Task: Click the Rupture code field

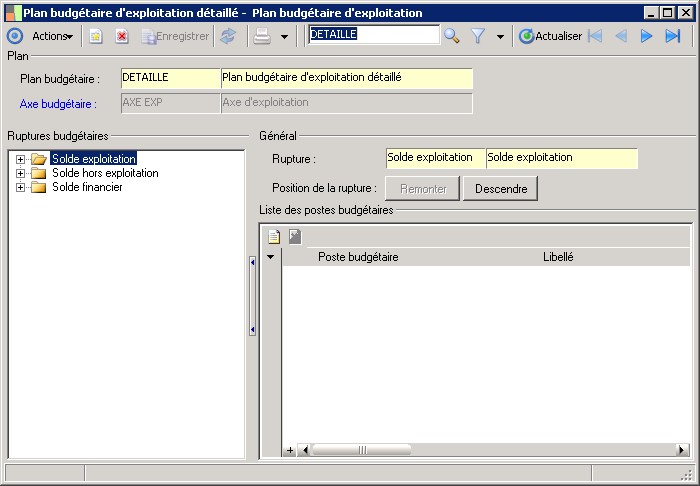Action: pyautogui.click(x=436, y=158)
